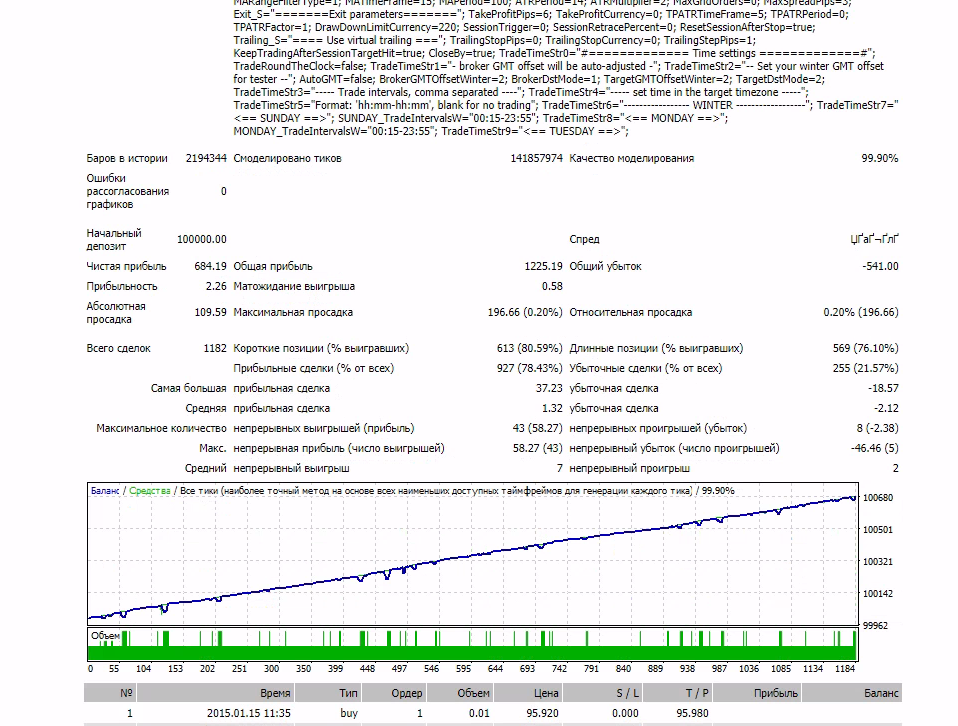Click the 'Чистая прибыль' label

pos(126,266)
